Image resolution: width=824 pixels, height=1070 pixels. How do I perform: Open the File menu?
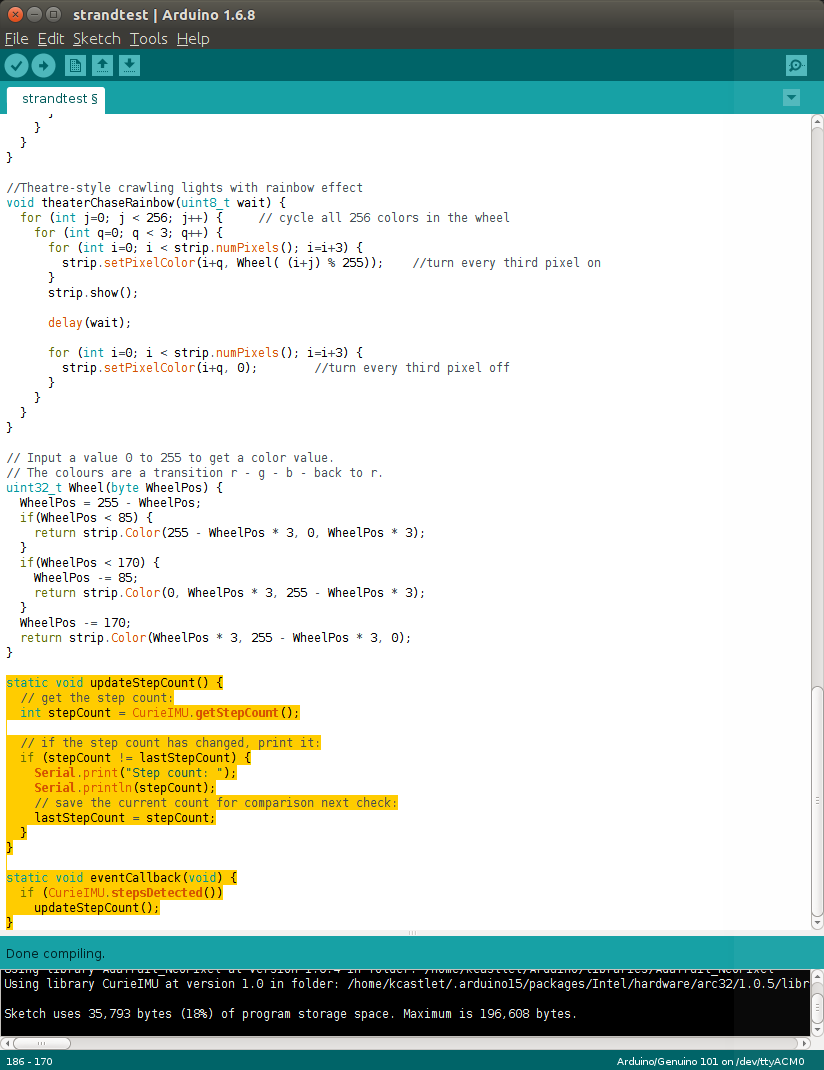point(16,38)
